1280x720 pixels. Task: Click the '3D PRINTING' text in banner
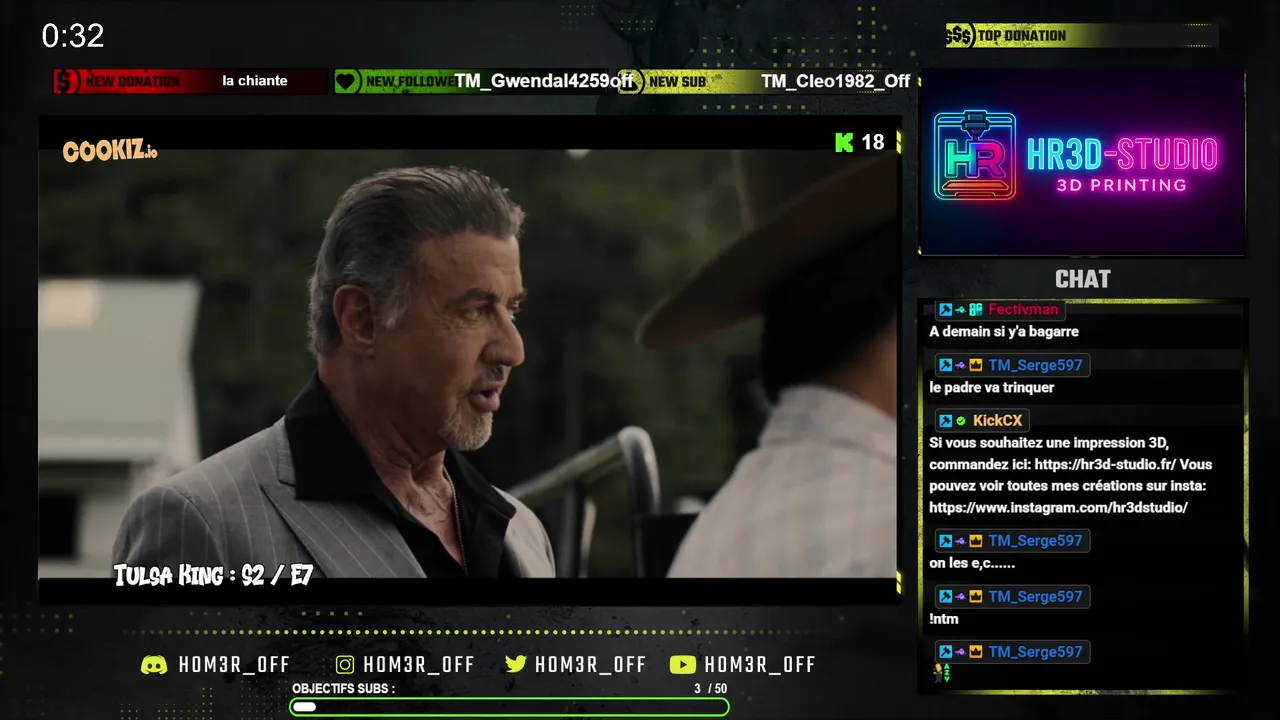point(1122,185)
